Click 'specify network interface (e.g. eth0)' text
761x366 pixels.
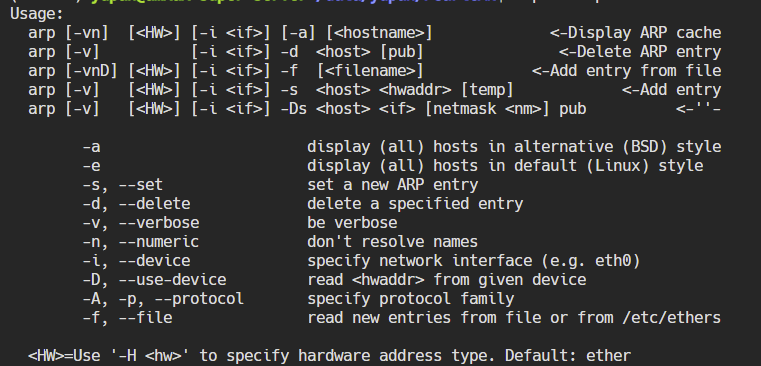tap(474, 261)
